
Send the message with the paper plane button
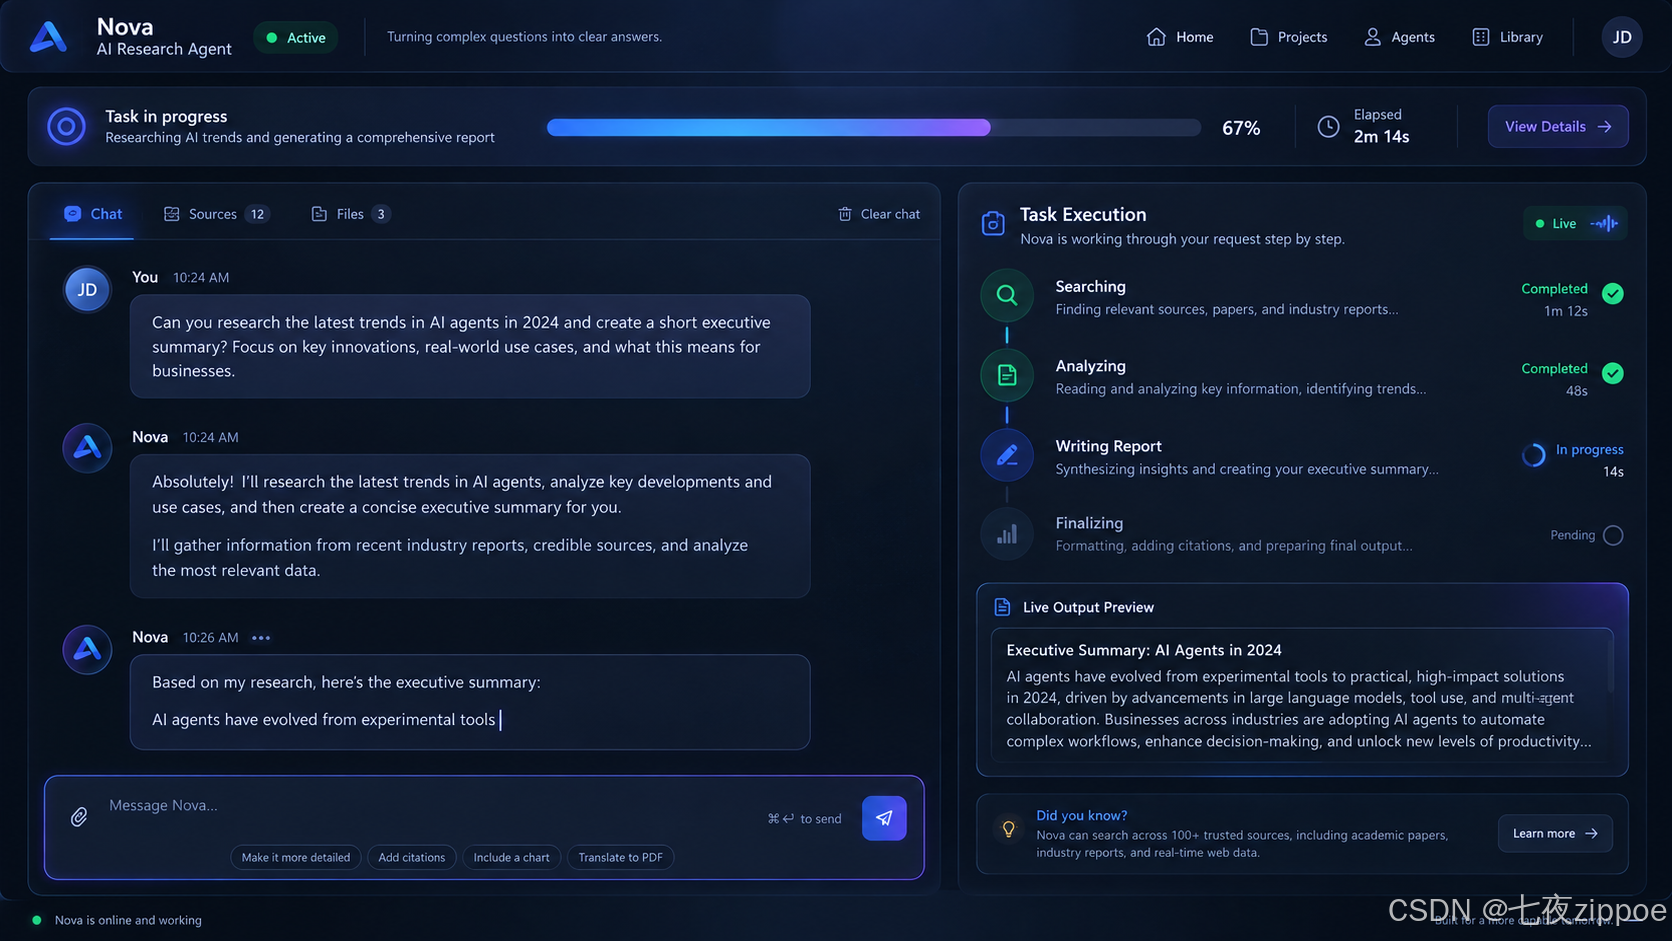(x=884, y=818)
